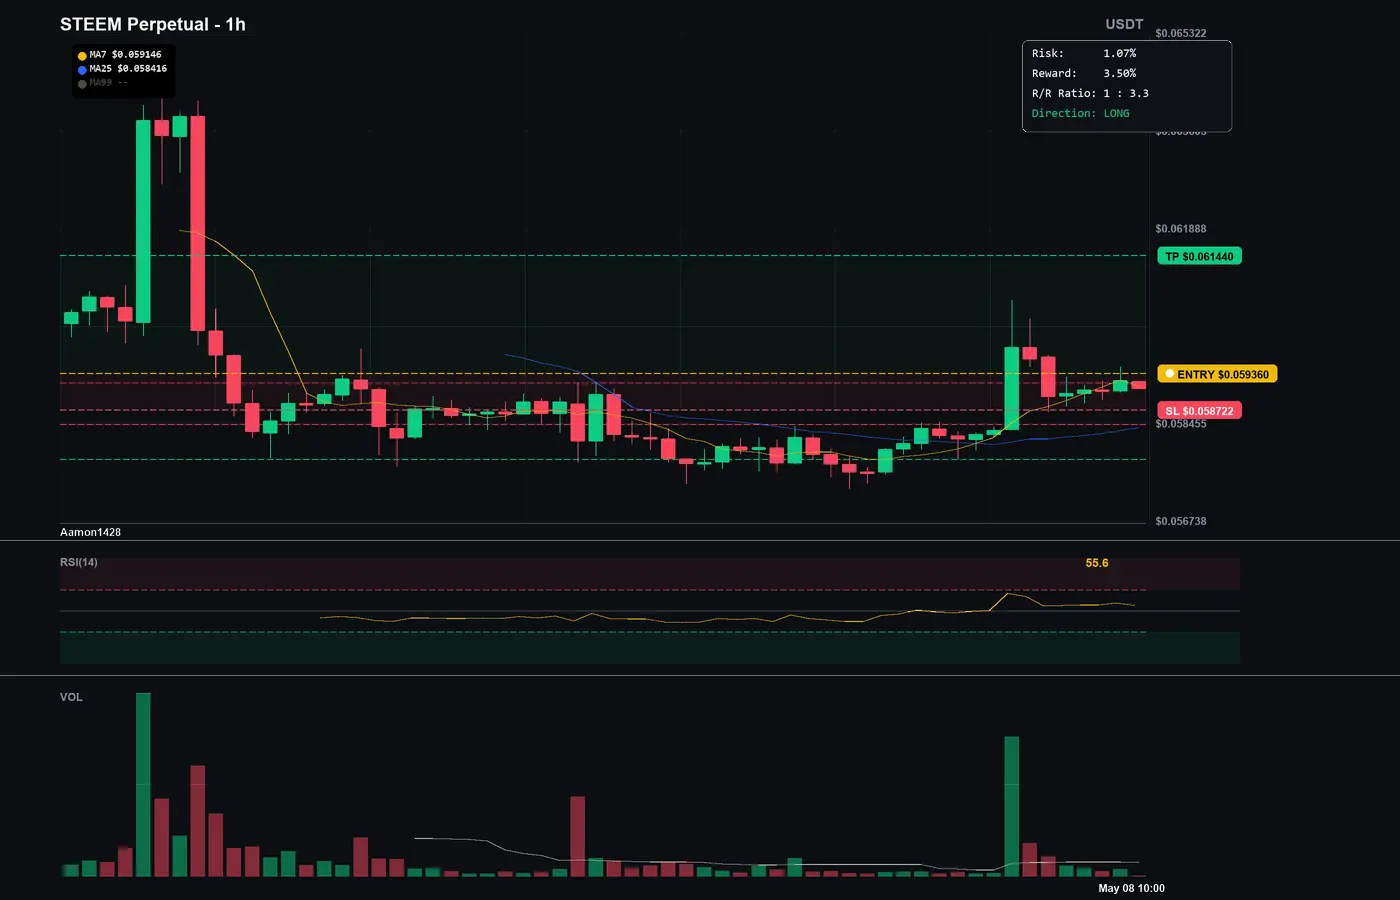Click the R/R Ratio 1 : 3.3 row
1400x900 pixels.
[x=1090, y=93]
